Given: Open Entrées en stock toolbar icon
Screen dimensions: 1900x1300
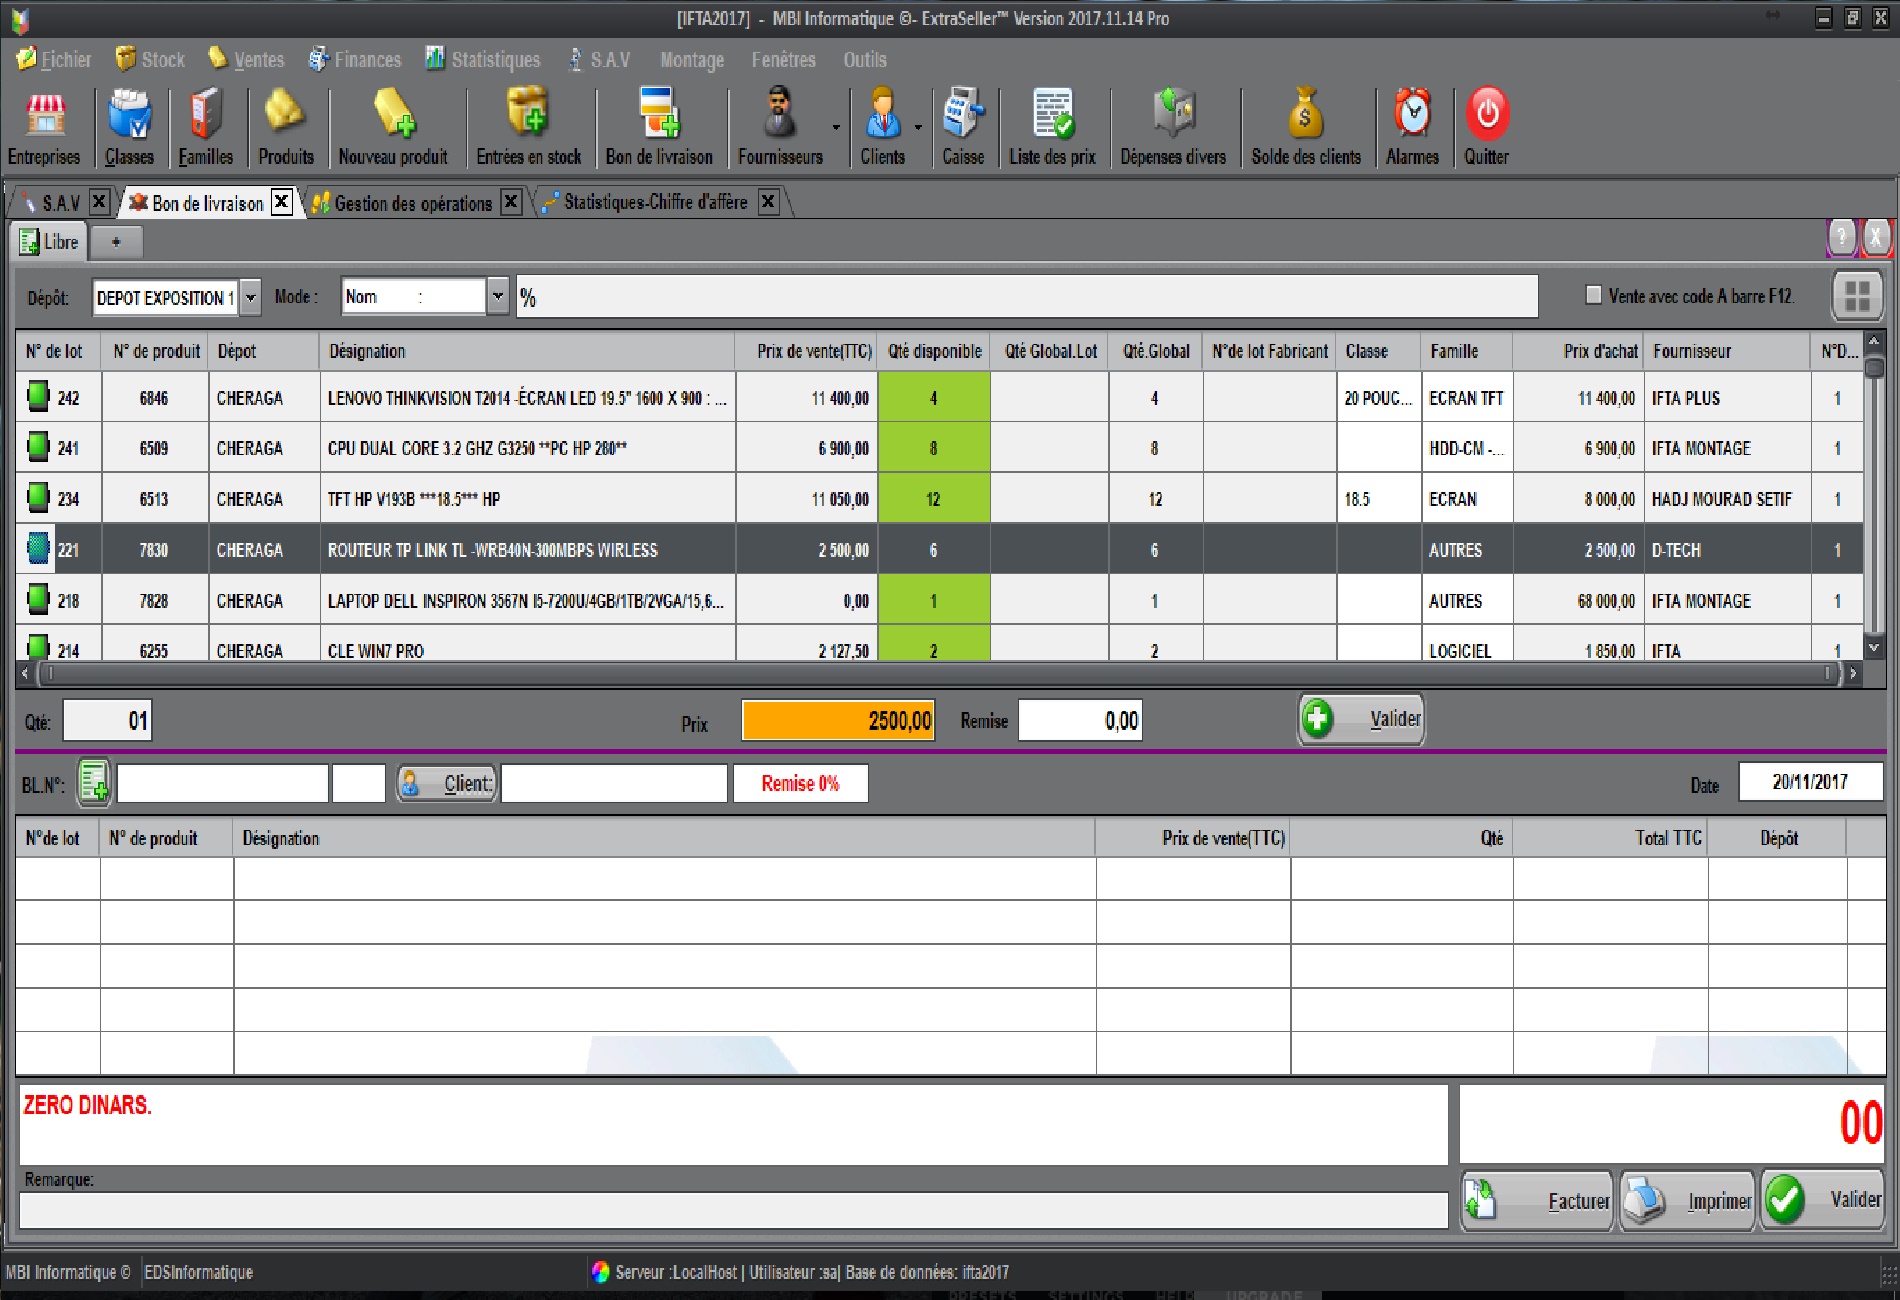Looking at the screenshot, I should [x=528, y=127].
